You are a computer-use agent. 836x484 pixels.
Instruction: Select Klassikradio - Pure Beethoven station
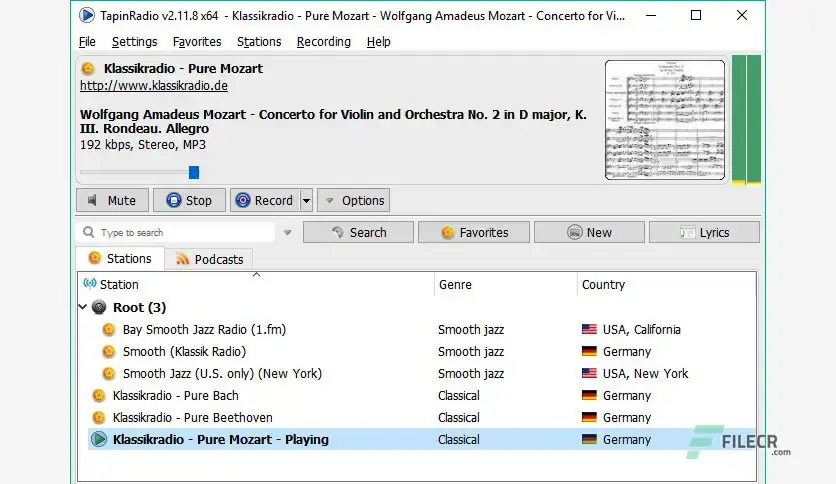[x=192, y=417]
